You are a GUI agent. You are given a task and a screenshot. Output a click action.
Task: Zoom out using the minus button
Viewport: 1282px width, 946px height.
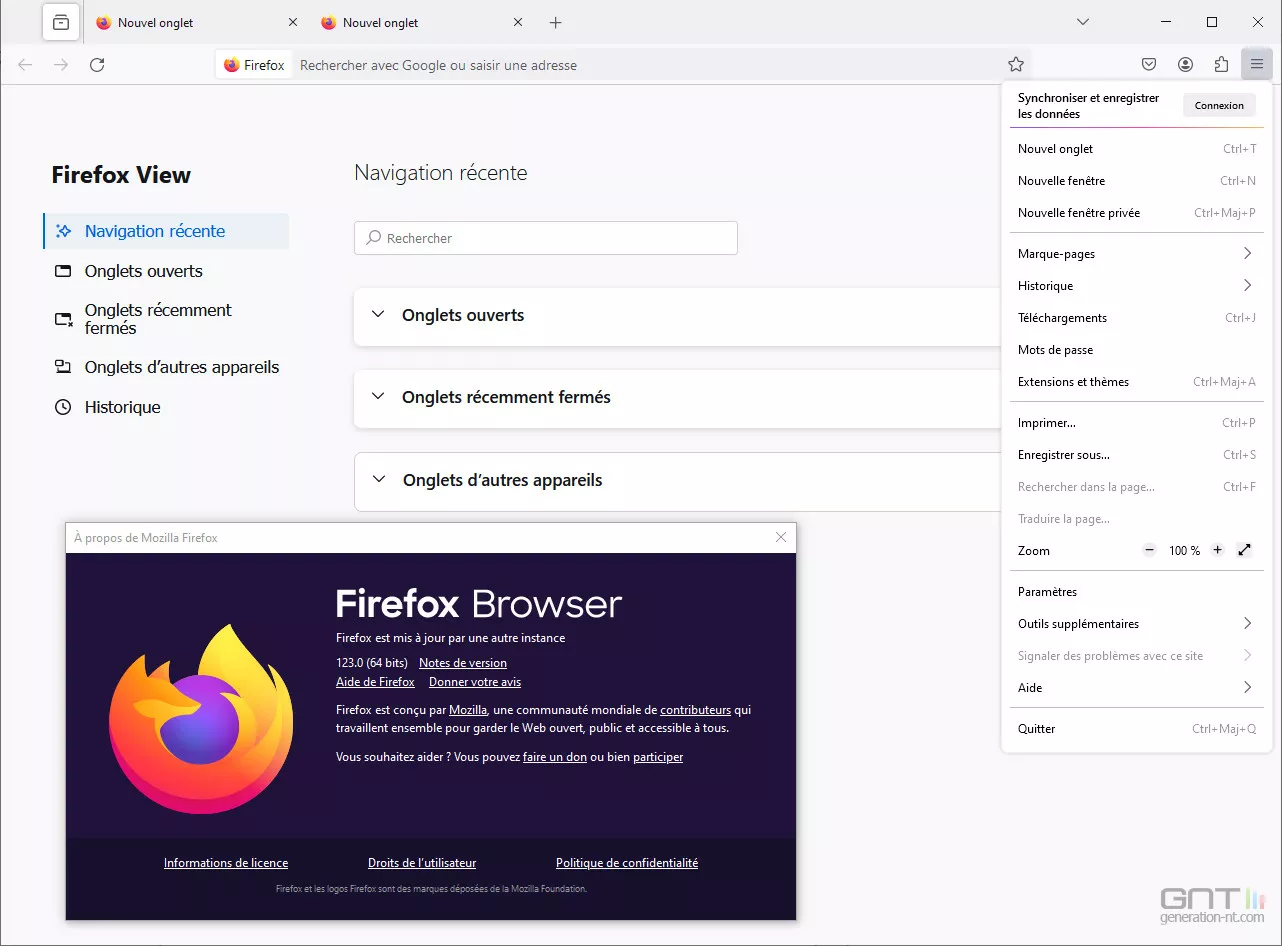coord(1149,550)
